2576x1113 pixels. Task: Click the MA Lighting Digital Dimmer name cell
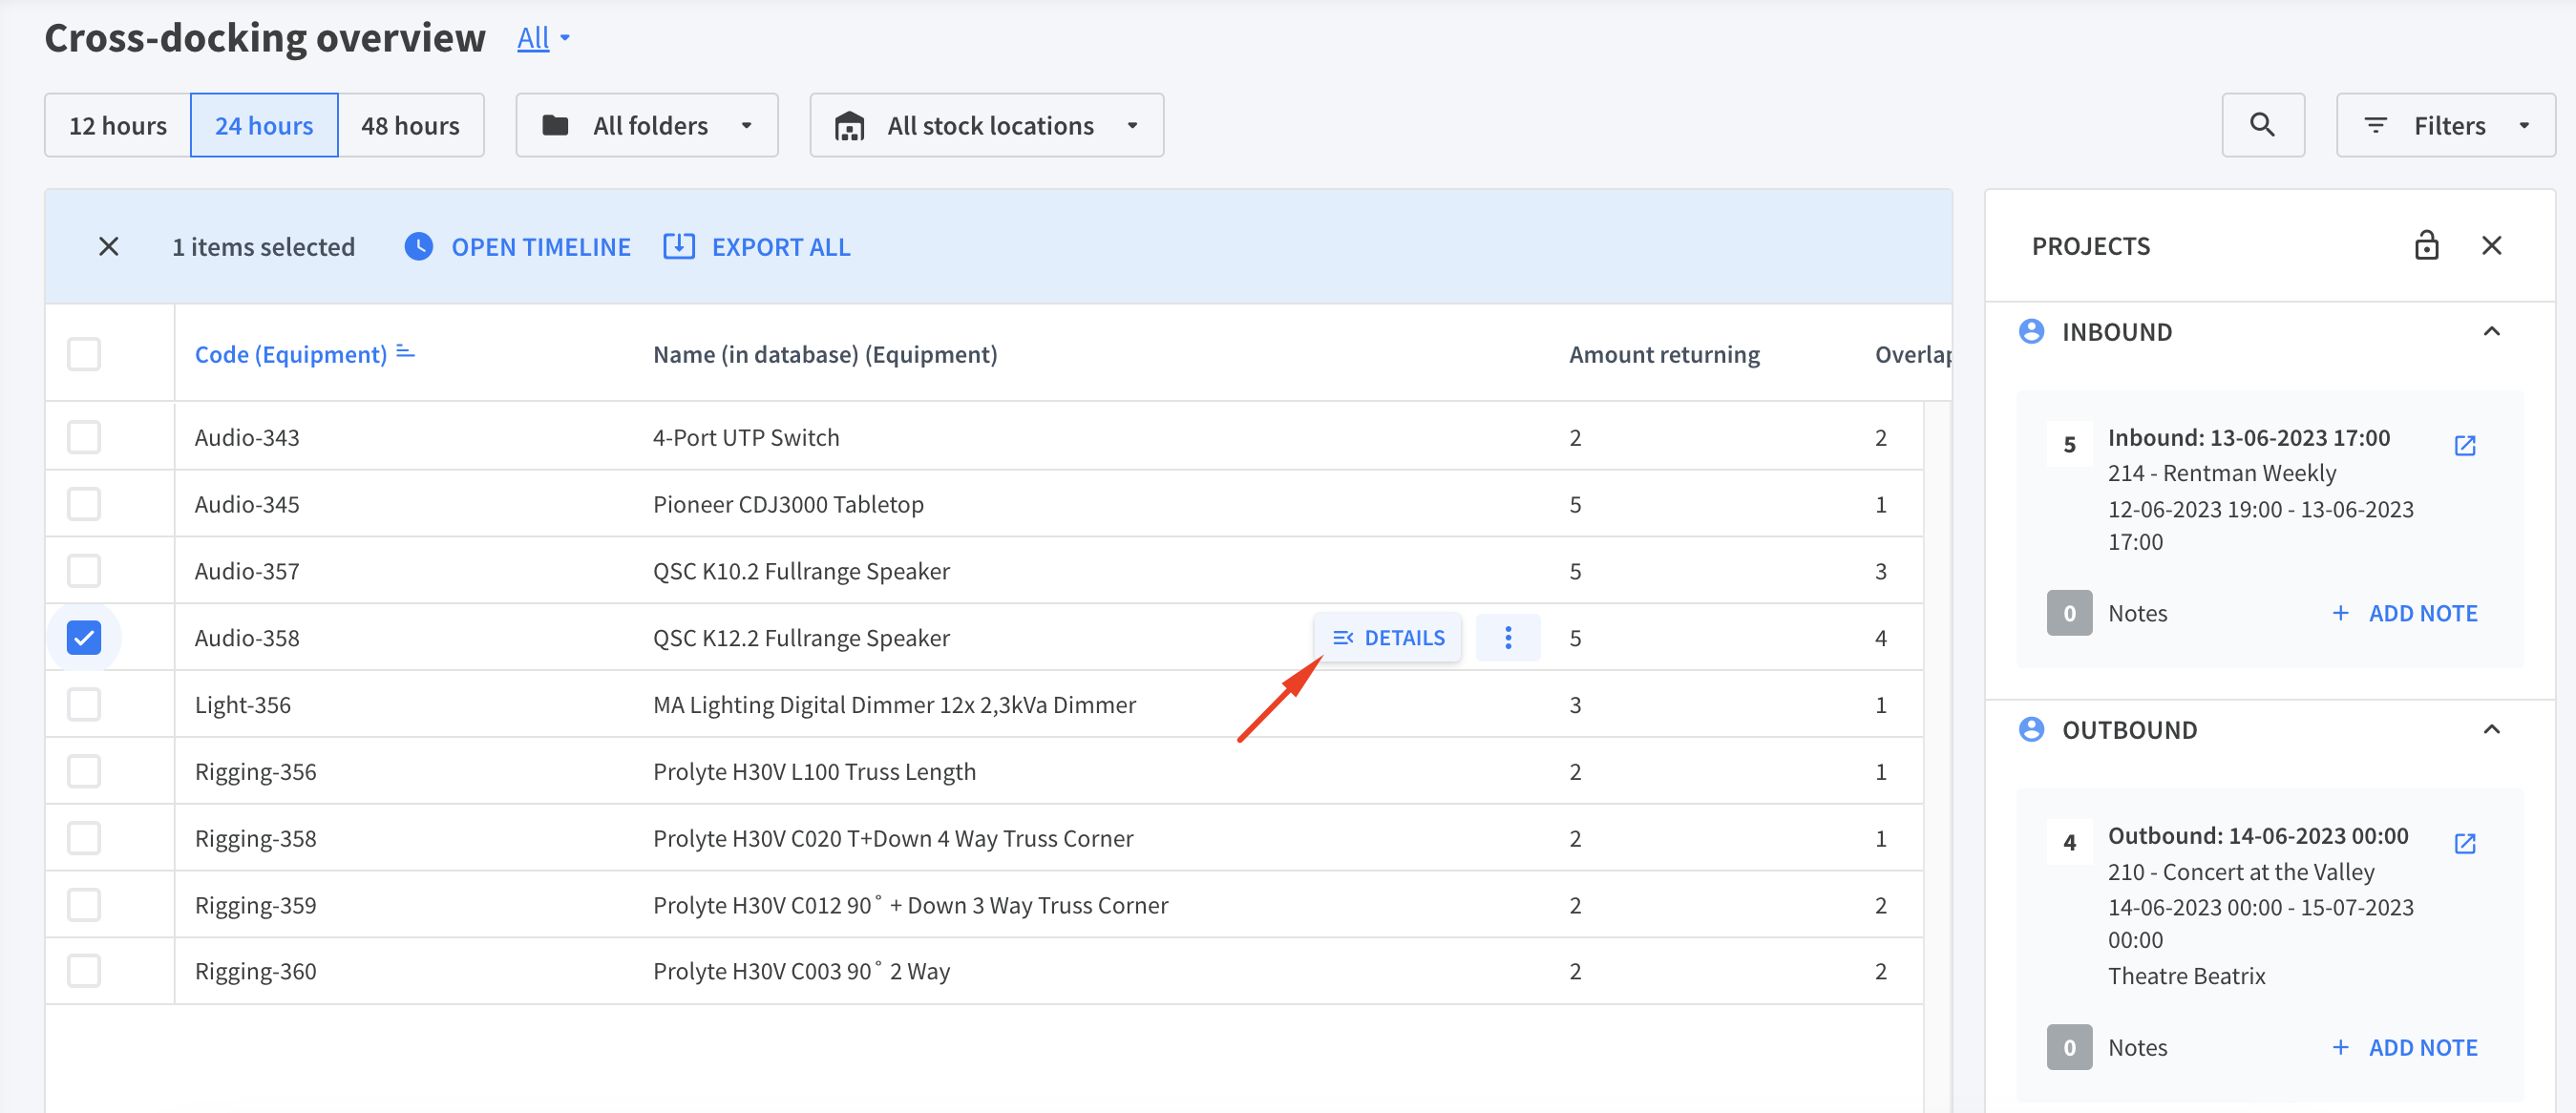[894, 704]
